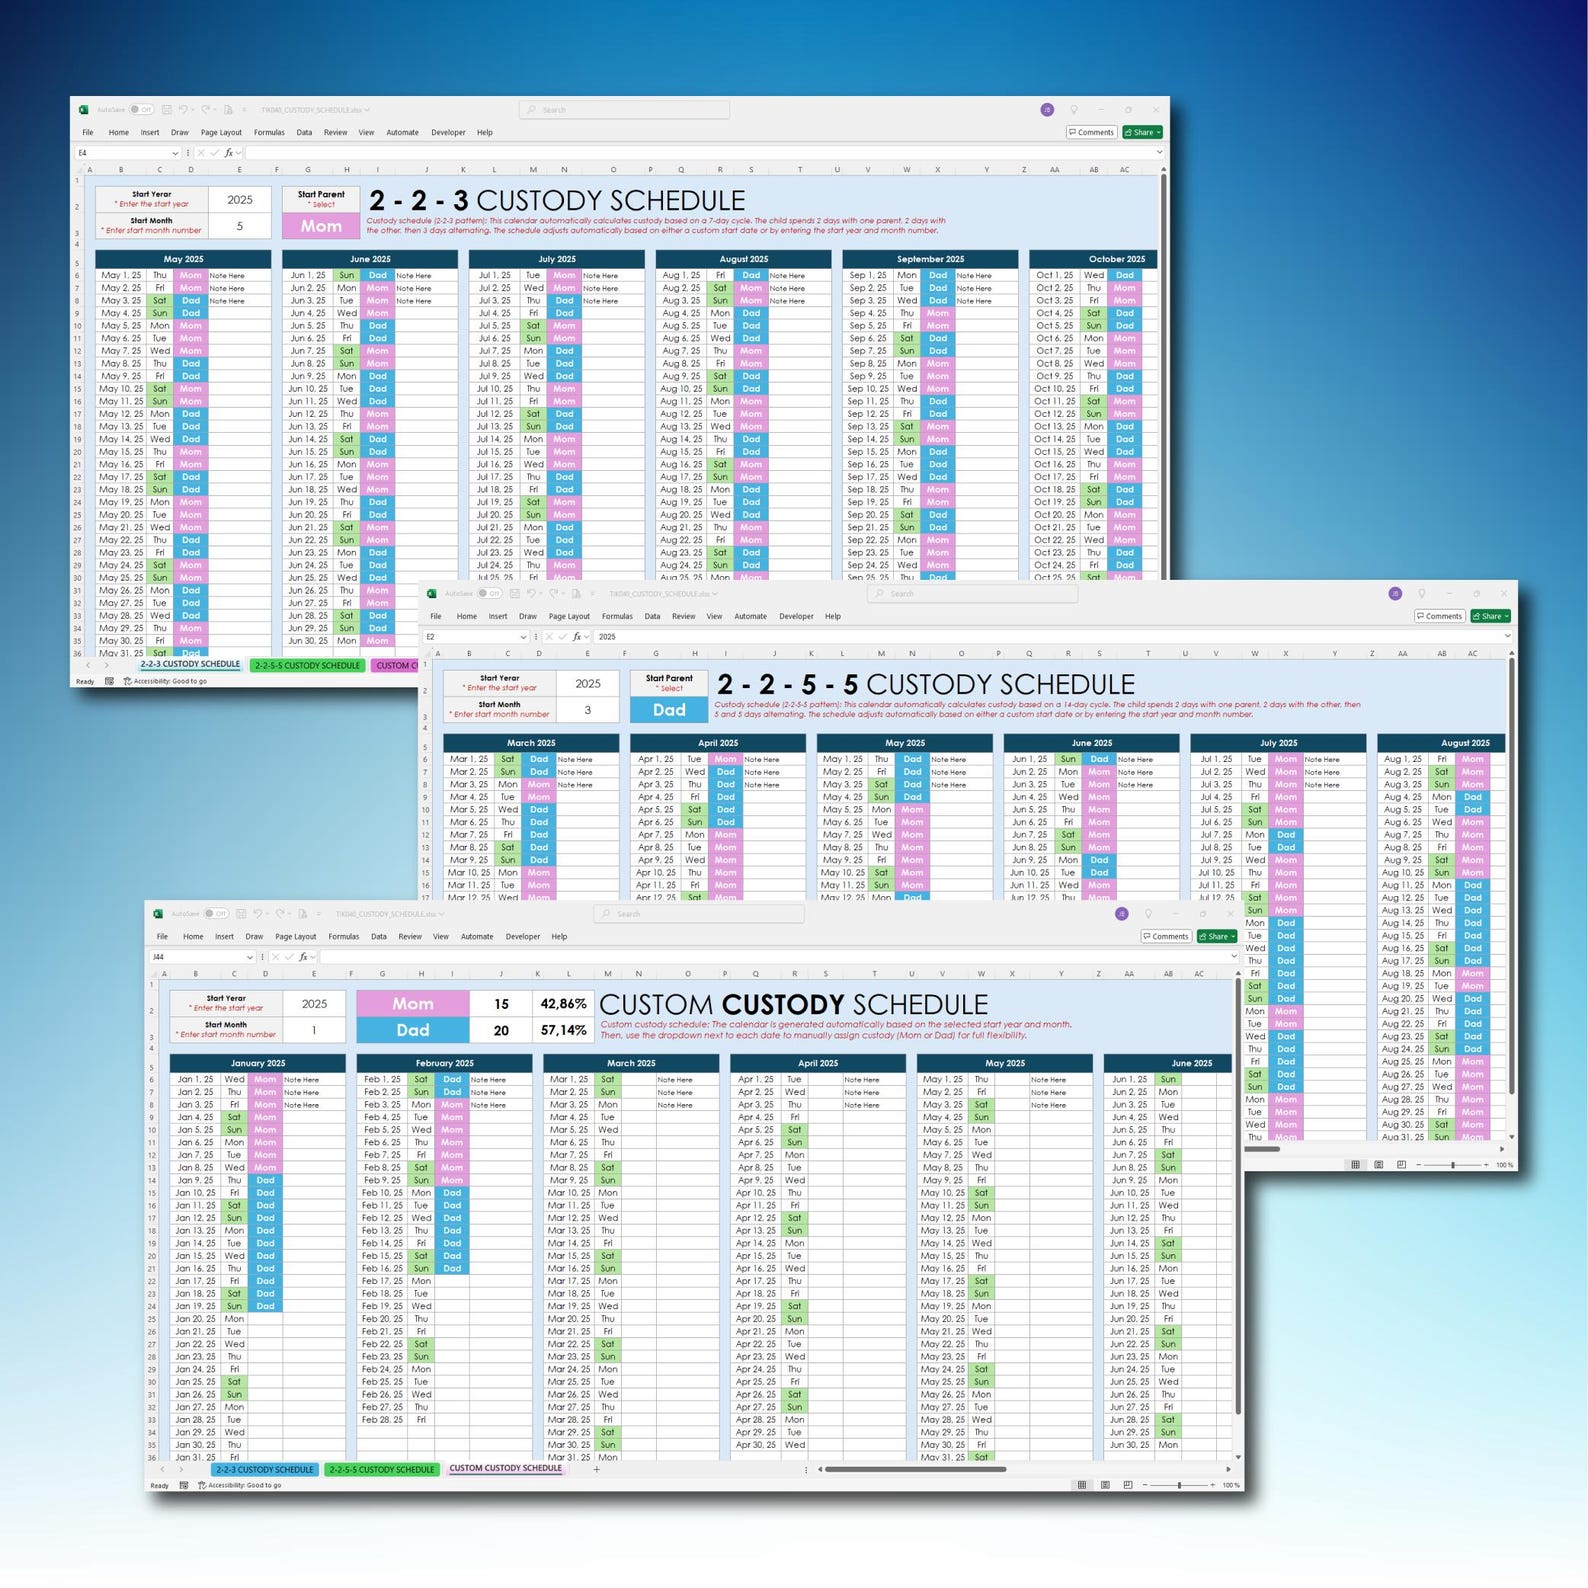The height and width of the screenshot is (1588, 1588).
Task: Click Search box in 2-2-3 schedule window
Action: 624,110
